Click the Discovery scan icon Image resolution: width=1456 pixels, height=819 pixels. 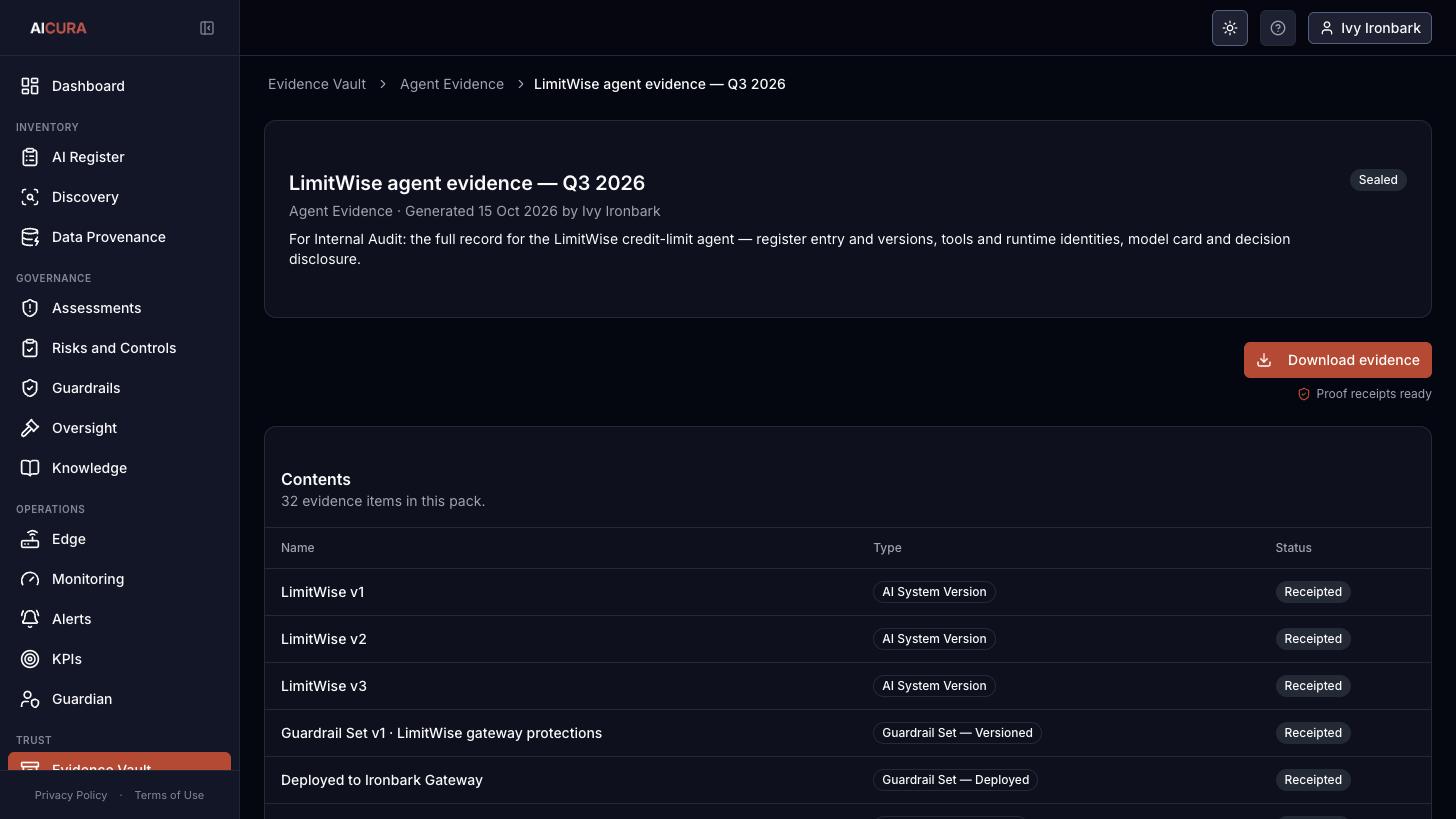point(30,197)
